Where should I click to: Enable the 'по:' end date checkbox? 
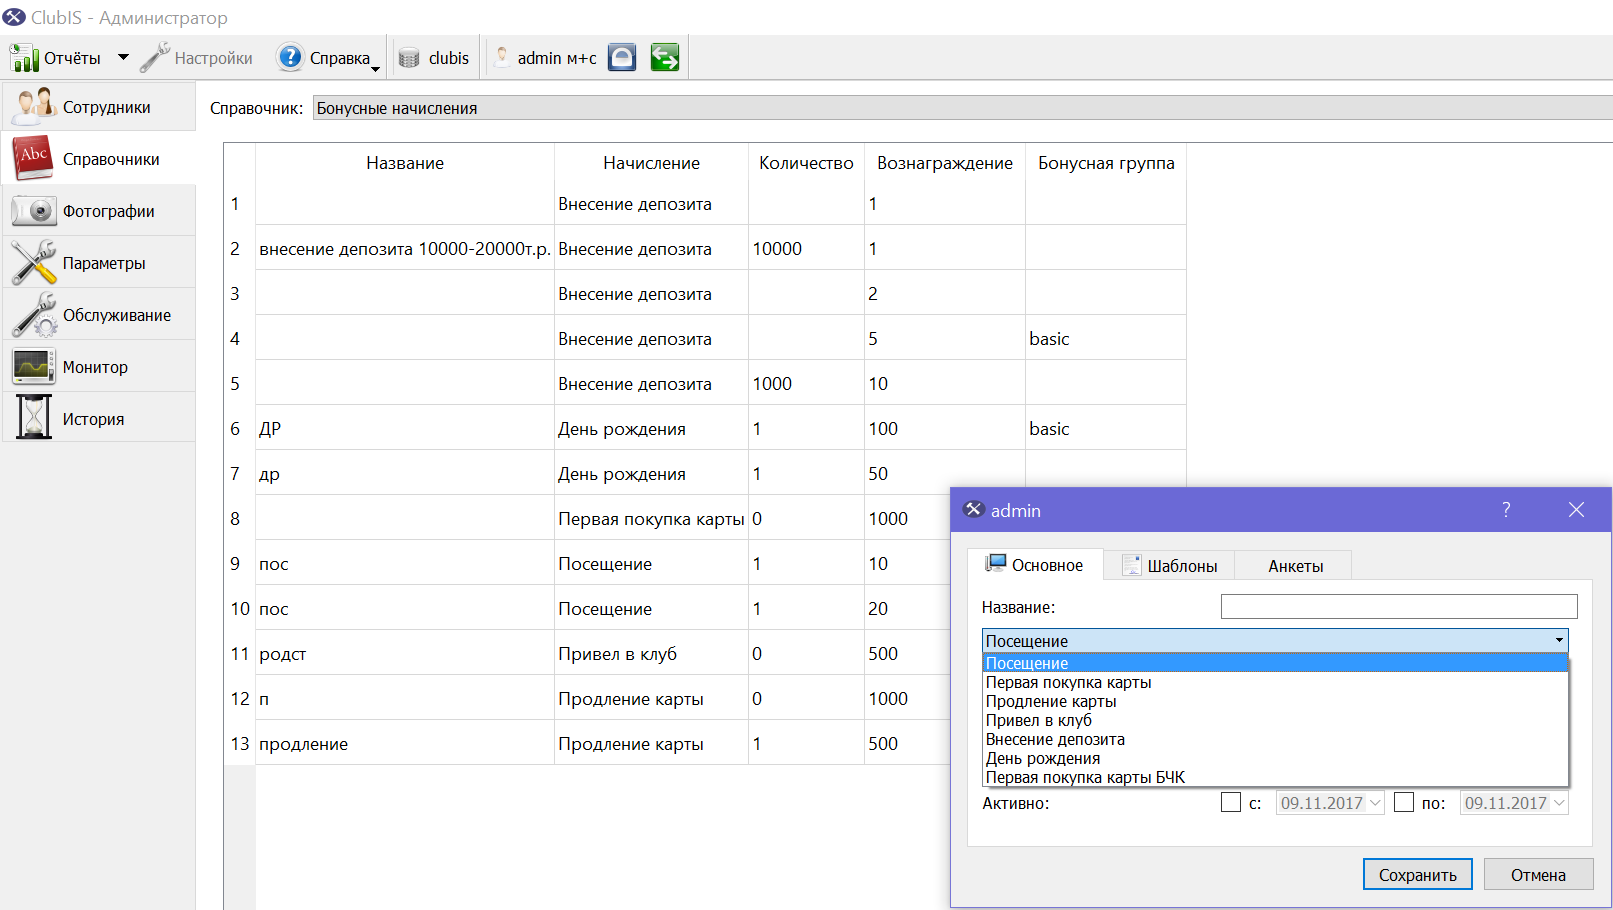point(1404,802)
